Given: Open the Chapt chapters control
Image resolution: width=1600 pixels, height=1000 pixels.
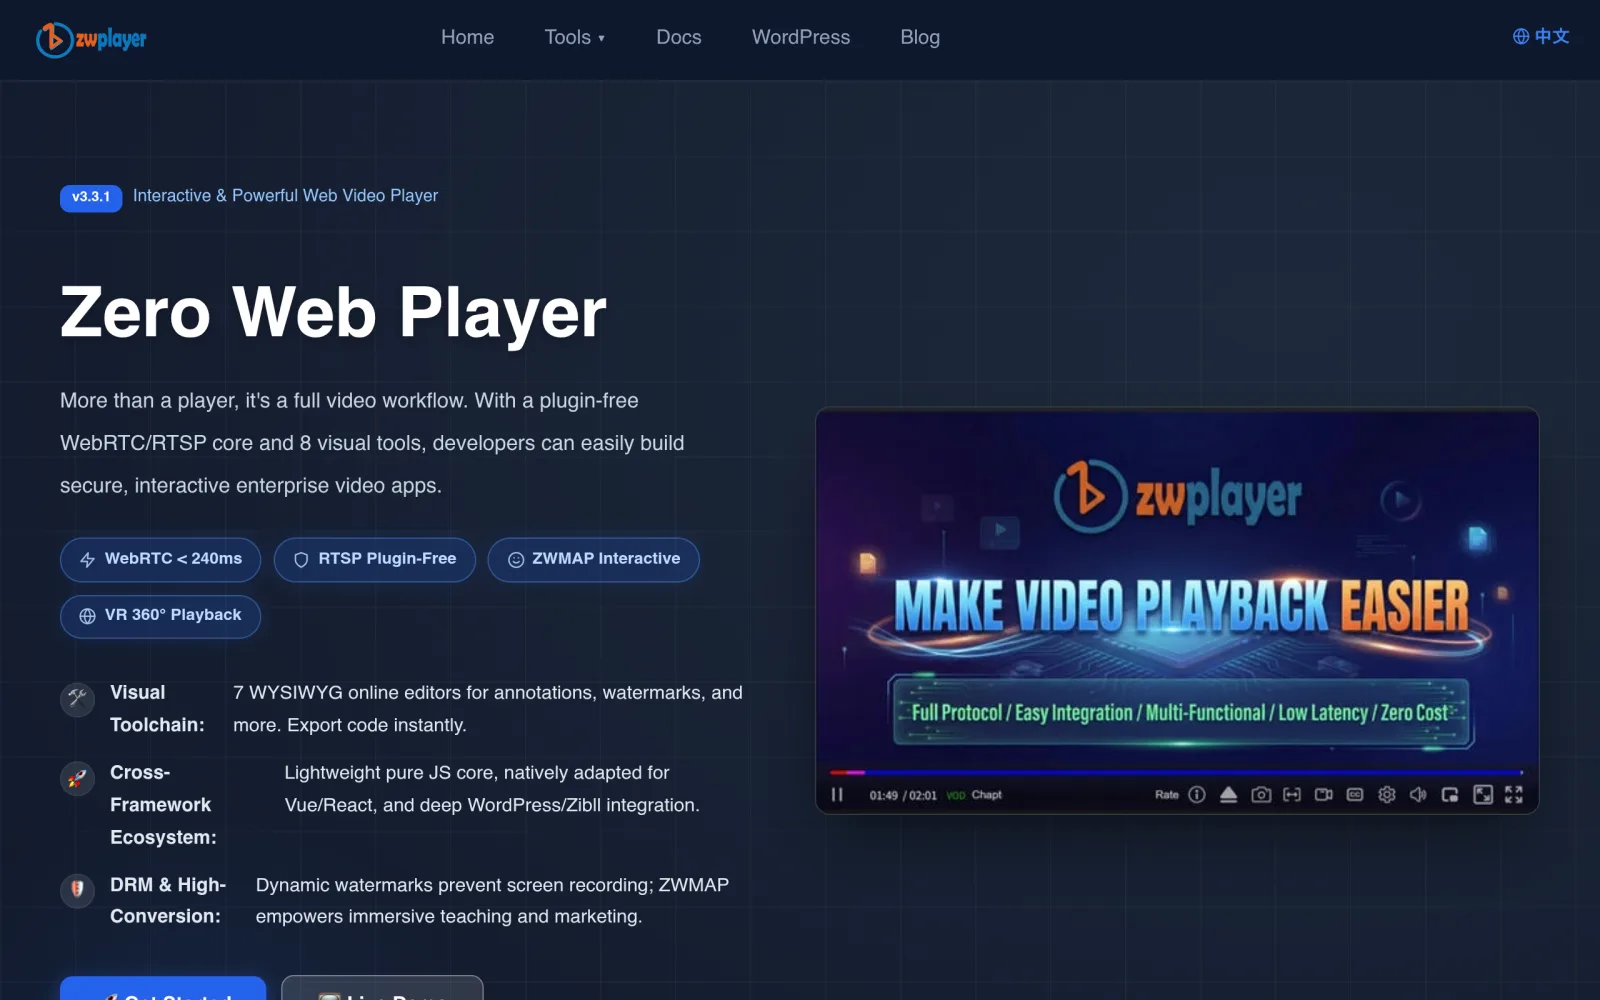Looking at the screenshot, I should click(x=986, y=795).
